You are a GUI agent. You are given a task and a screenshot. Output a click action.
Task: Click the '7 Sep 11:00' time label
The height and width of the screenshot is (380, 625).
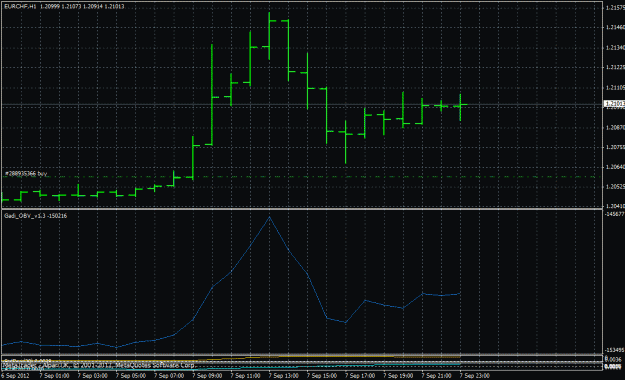point(246,376)
